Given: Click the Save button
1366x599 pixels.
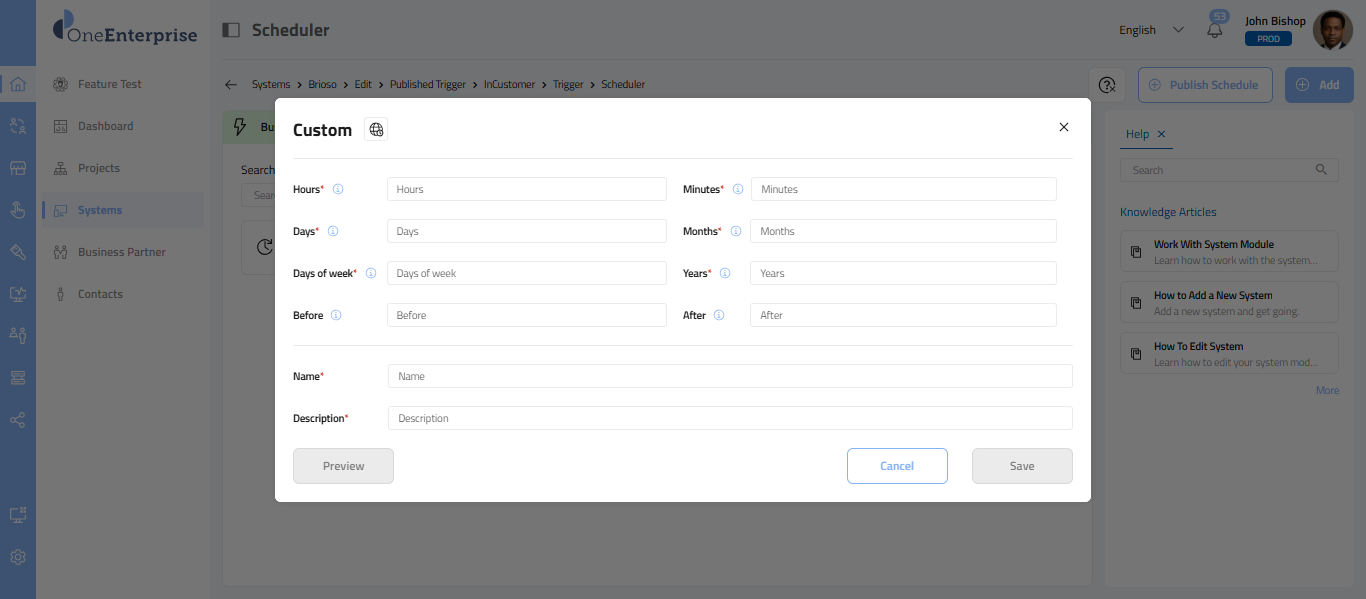Looking at the screenshot, I should 1022,466.
